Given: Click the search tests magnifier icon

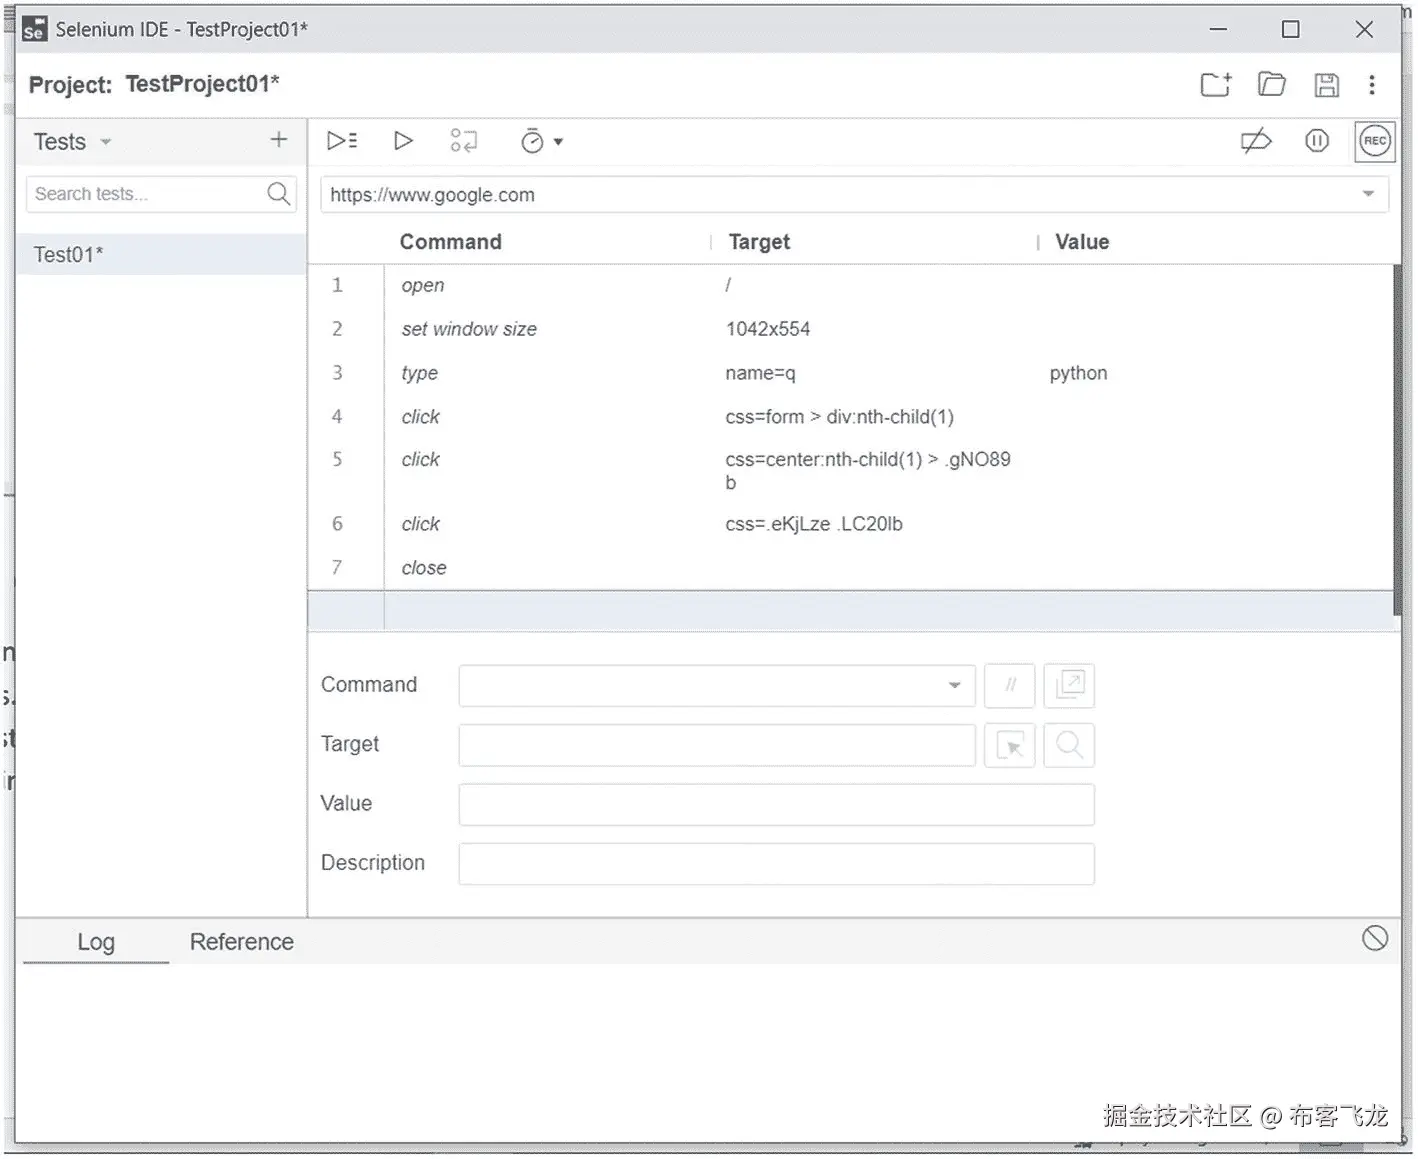Looking at the screenshot, I should click(x=279, y=193).
